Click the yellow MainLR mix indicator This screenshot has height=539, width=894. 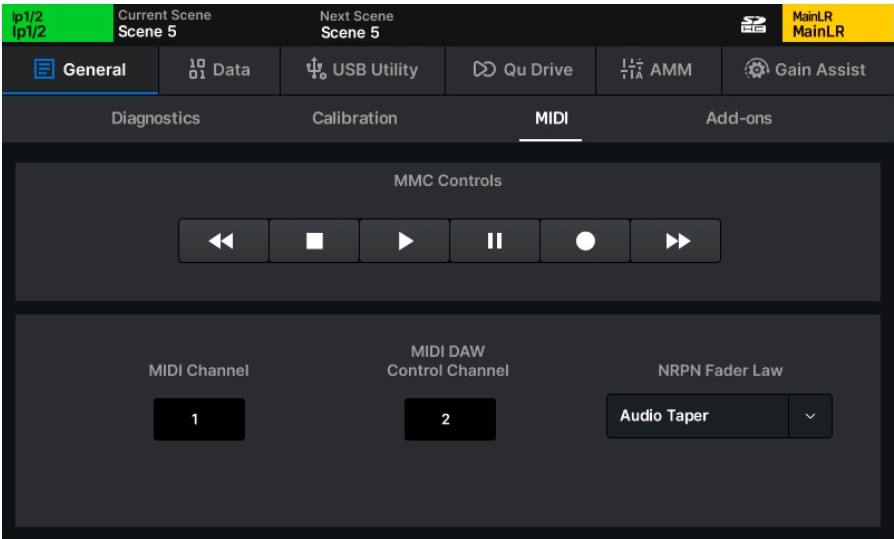point(838,23)
